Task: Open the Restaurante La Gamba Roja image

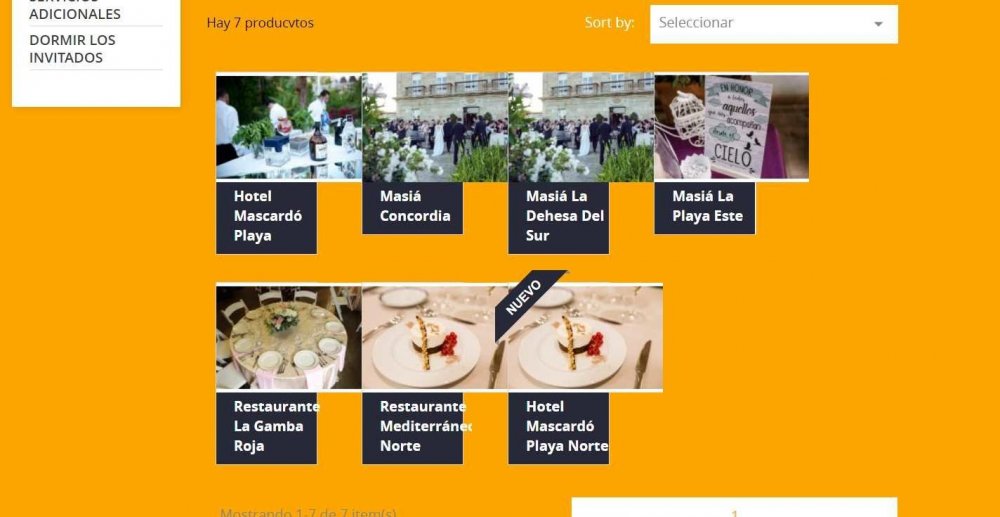Action: [289, 337]
